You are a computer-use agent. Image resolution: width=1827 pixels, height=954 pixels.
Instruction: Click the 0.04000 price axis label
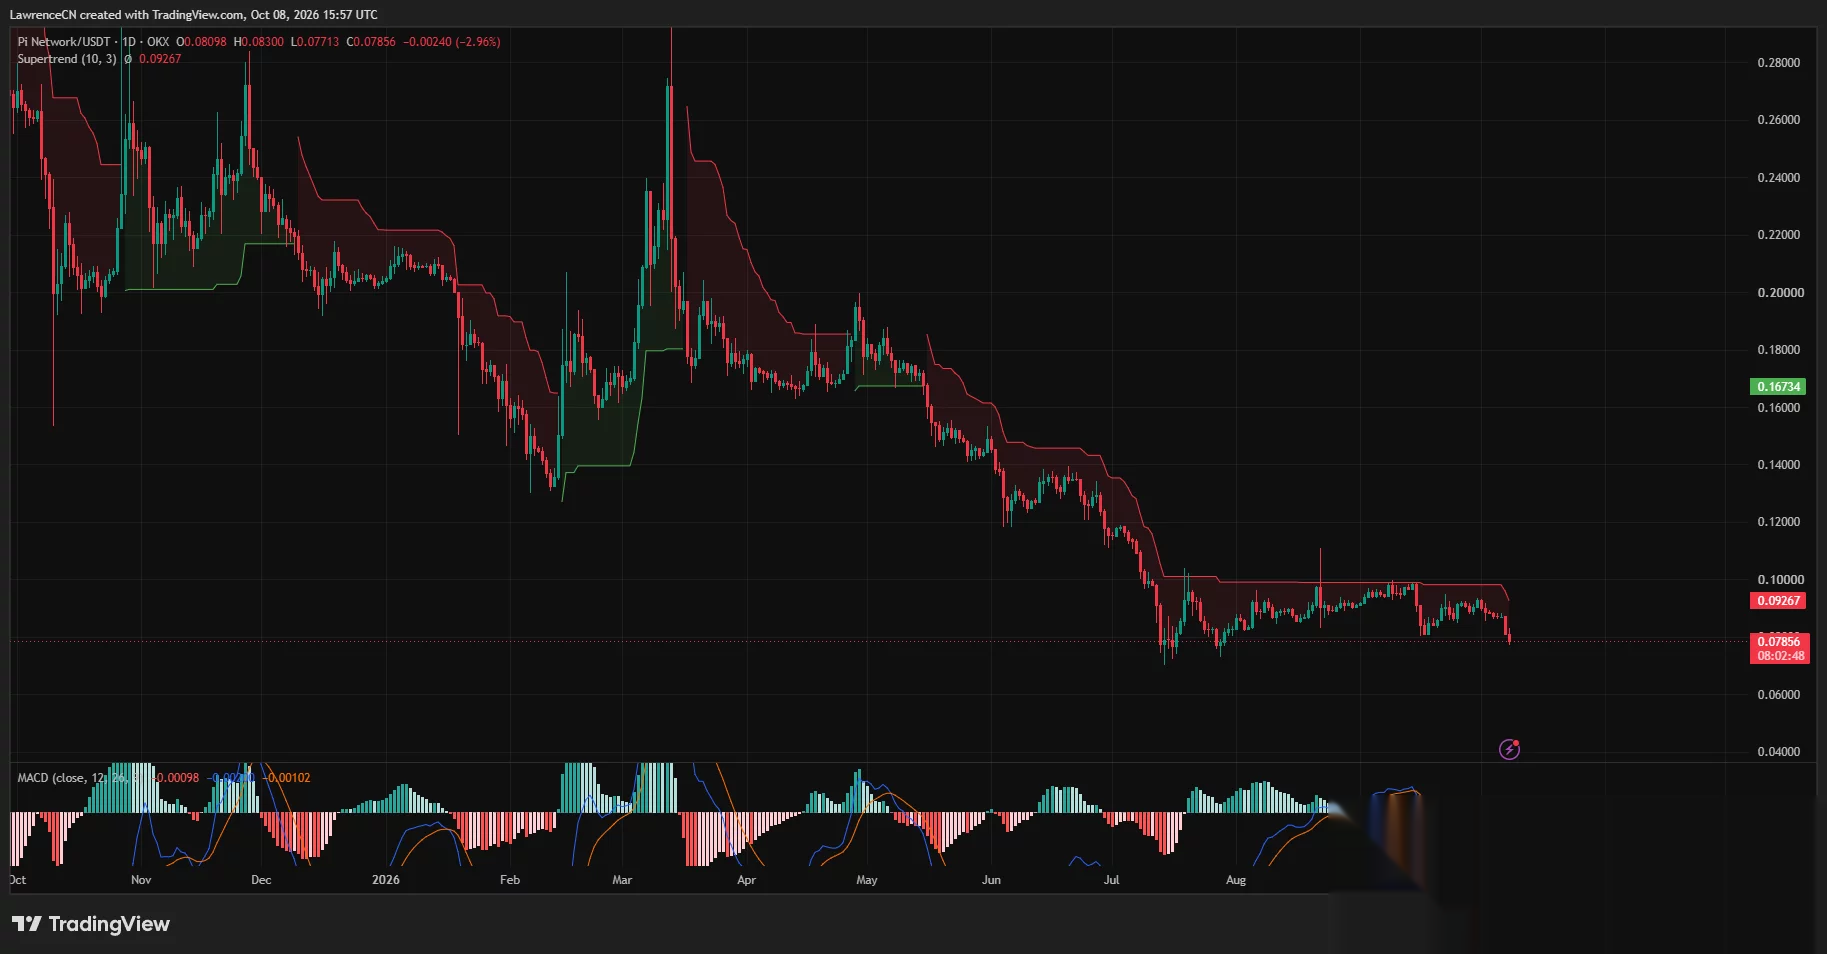[1779, 752]
